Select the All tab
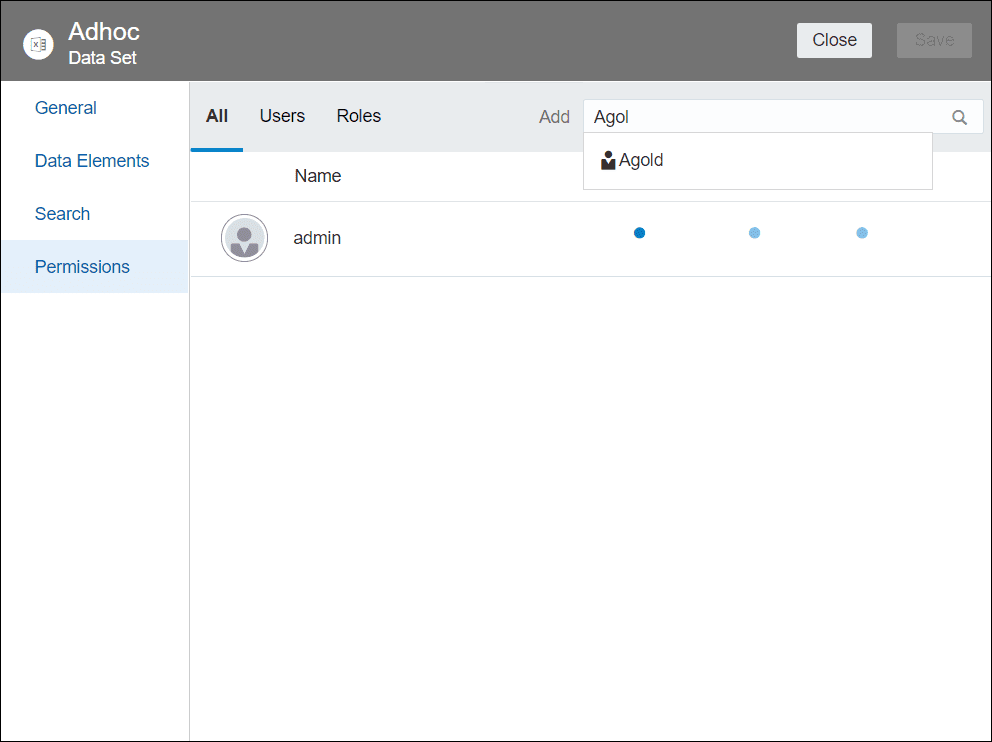992x742 pixels. coord(217,116)
